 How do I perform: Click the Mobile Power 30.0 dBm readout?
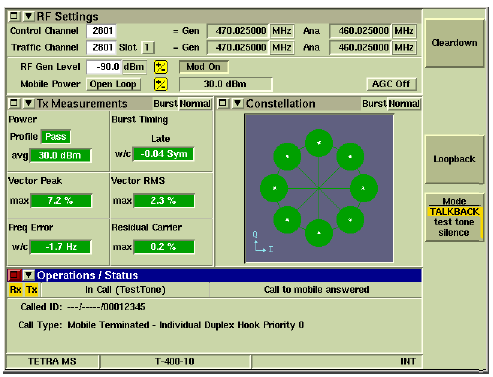click(226, 84)
